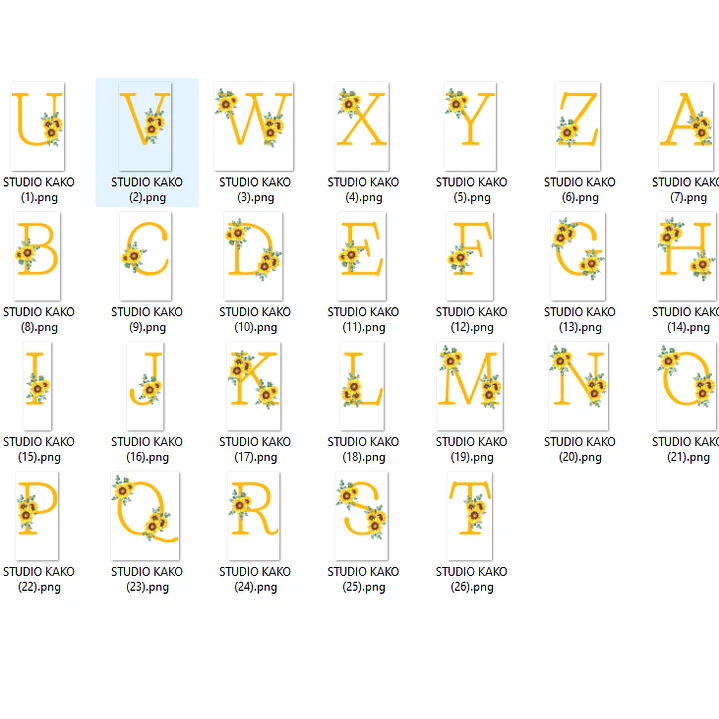Click file name STUDIO KAKO (19).png
The width and height of the screenshot is (719, 719).
coord(472,449)
